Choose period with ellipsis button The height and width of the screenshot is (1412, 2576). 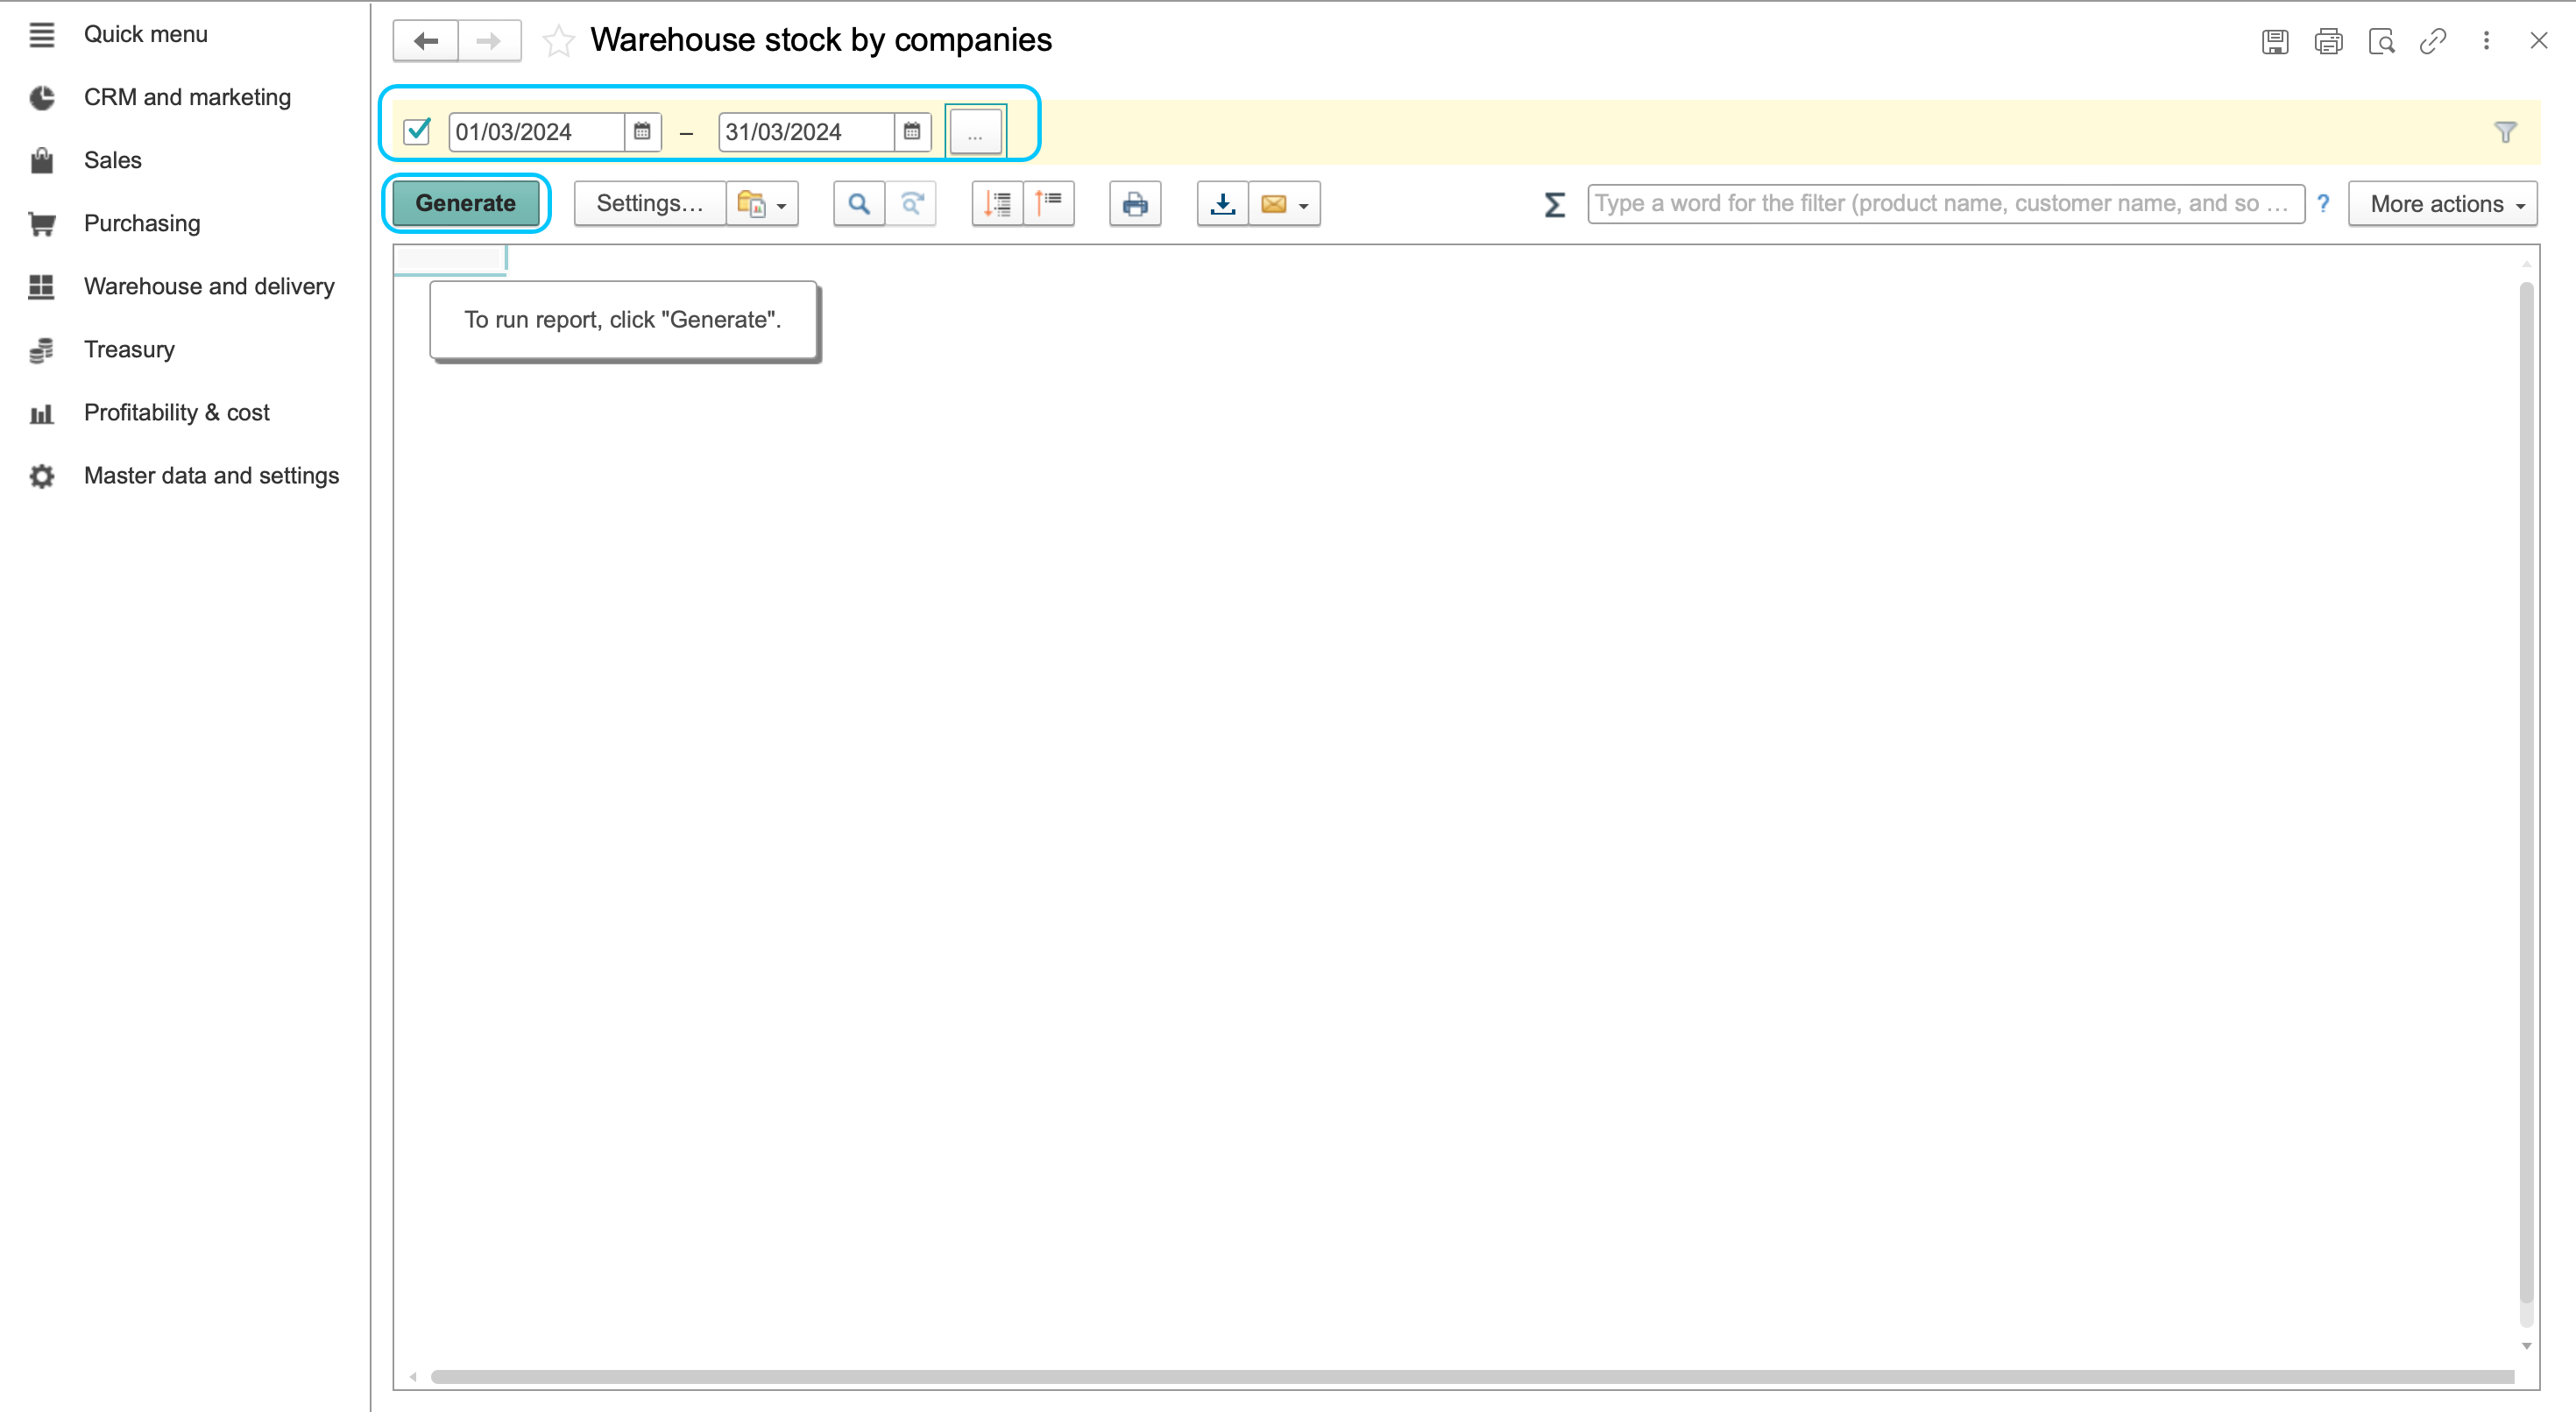tap(975, 131)
